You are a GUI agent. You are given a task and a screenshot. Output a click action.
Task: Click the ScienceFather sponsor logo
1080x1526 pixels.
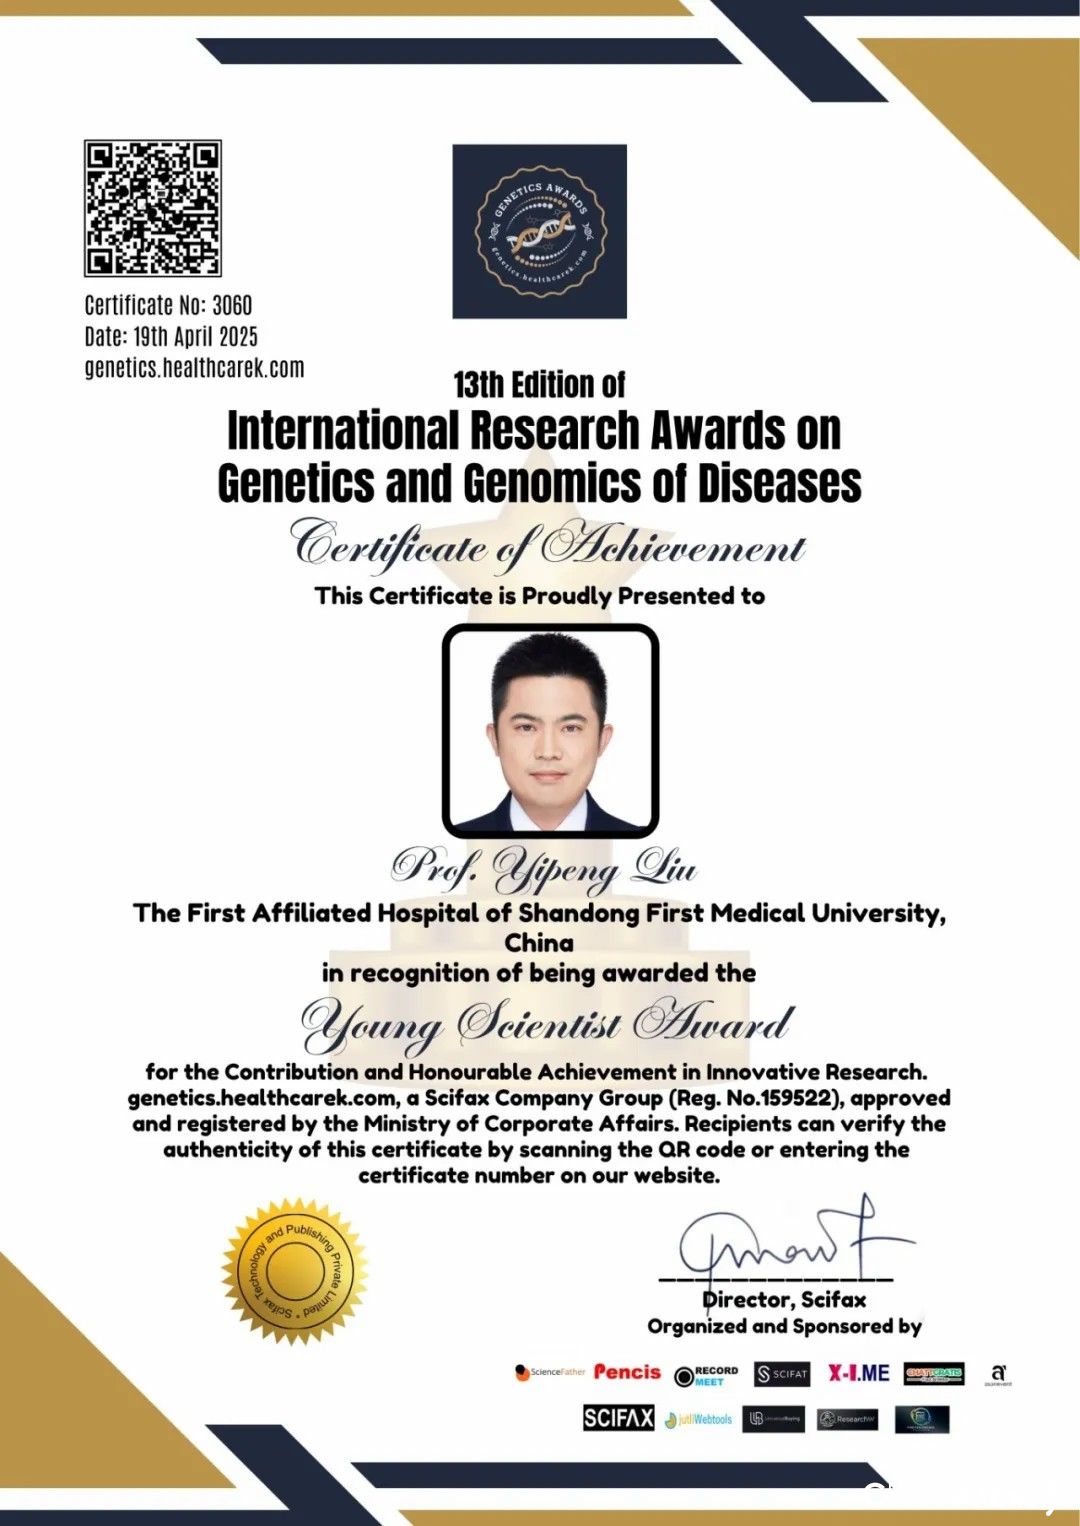click(550, 1373)
